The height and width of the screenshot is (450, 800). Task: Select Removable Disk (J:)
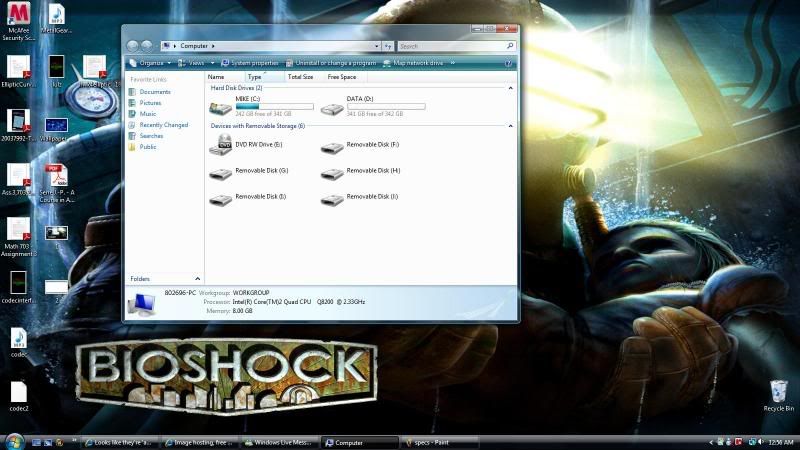click(360, 199)
